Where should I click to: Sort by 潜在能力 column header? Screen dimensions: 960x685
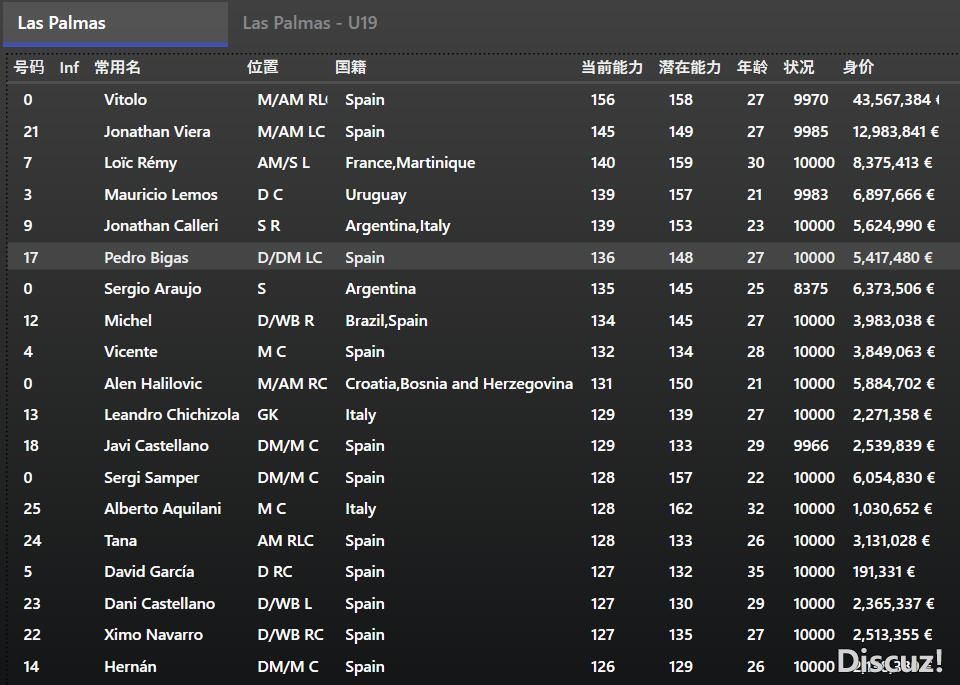[689, 67]
